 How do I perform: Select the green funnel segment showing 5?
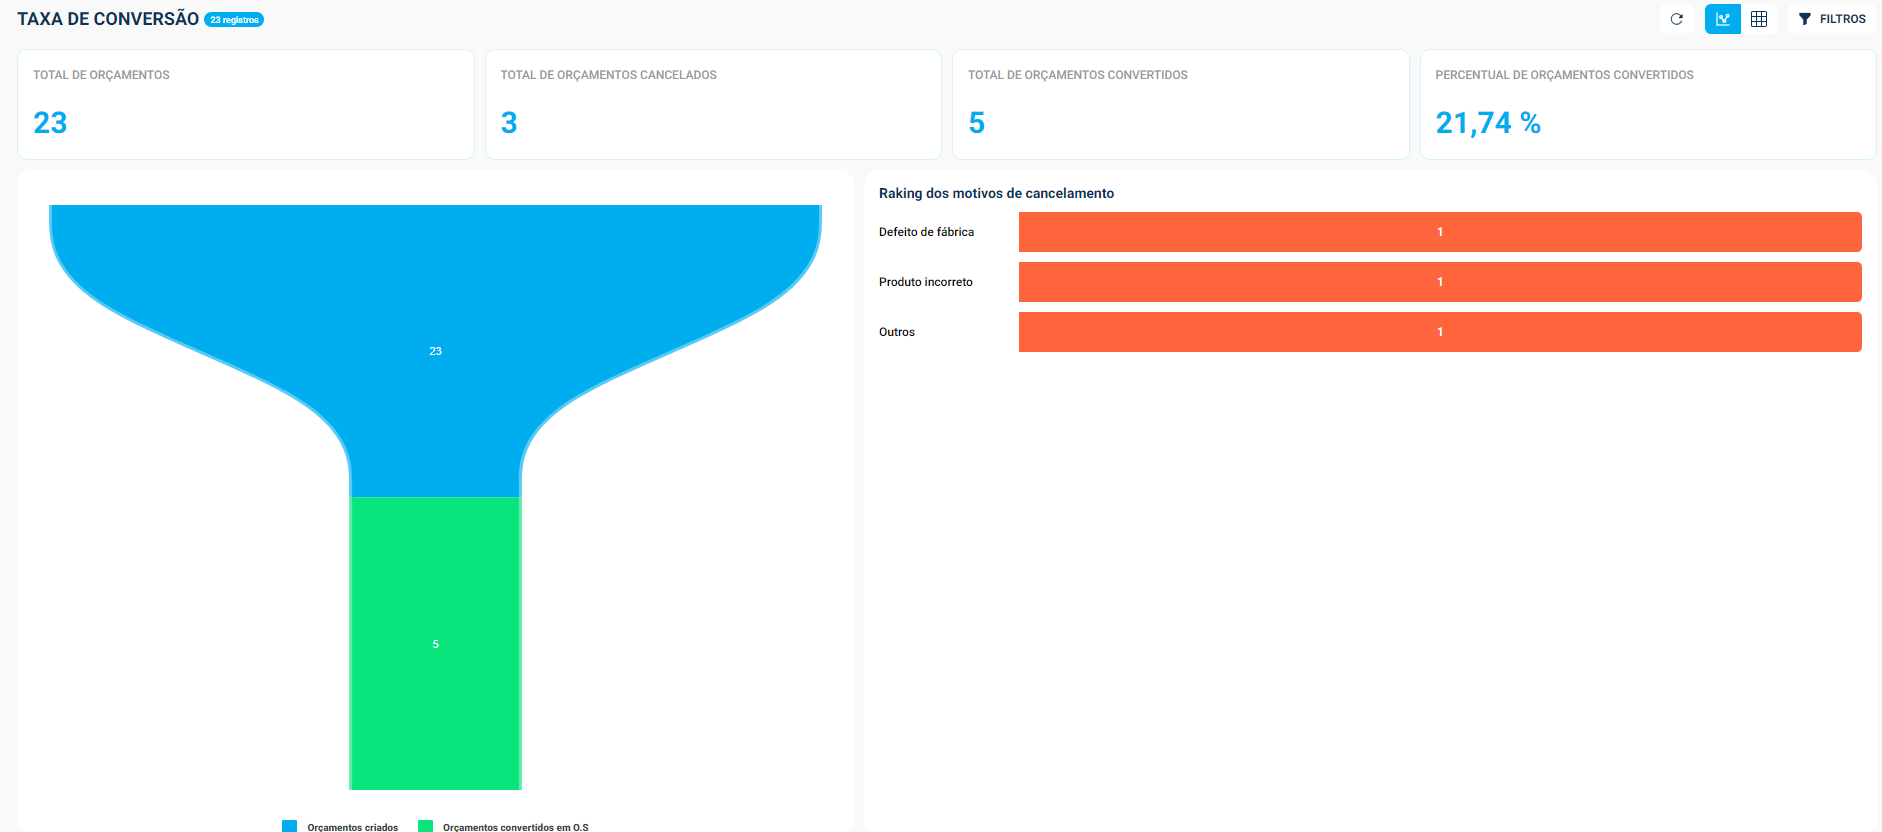point(435,643)
